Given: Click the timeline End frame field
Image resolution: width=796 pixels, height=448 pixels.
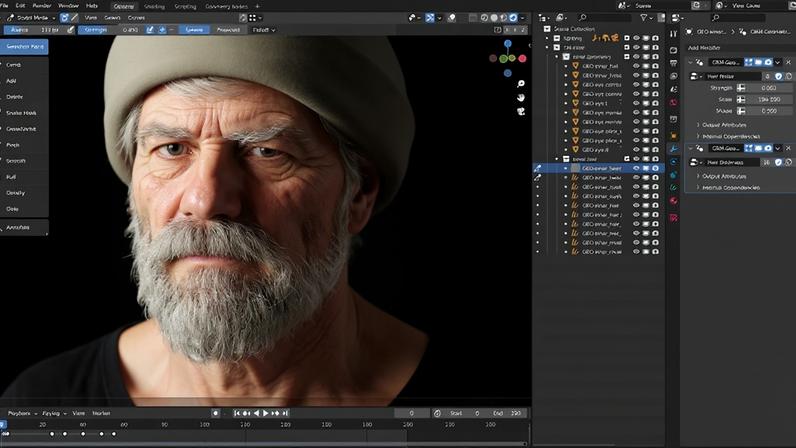Looking at the screenshot, I should pyautogui.click(x=507, y=413).
